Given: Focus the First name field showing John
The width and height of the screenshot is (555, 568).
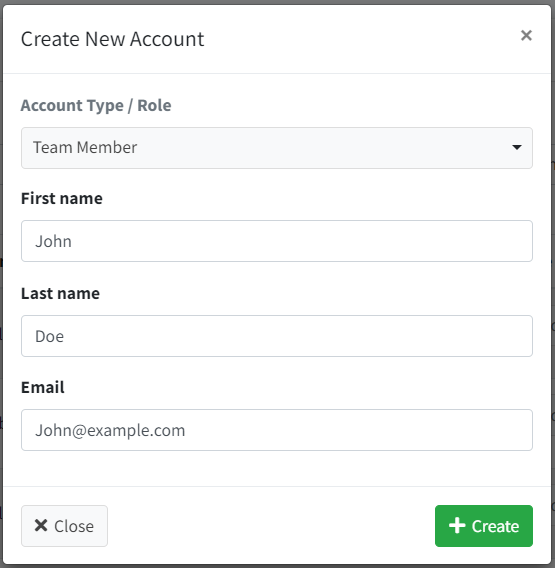Looking at the screenshot, I should pyautogui.click(x=277, y=241).
